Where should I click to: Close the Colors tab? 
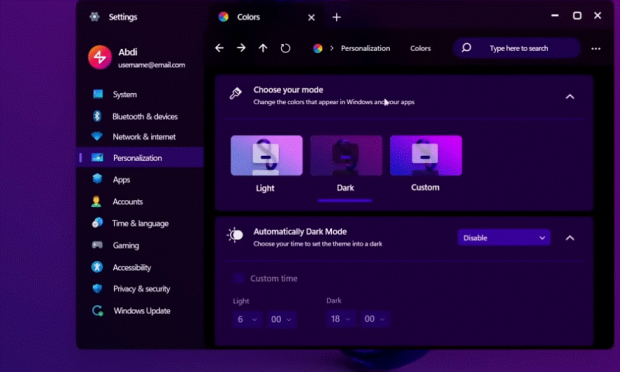312,17
